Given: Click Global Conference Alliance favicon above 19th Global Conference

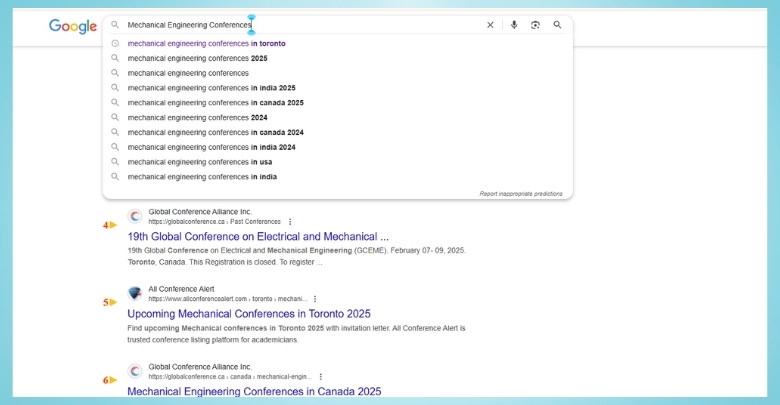Looking at the screenshot, I should (x=135, y=216).
